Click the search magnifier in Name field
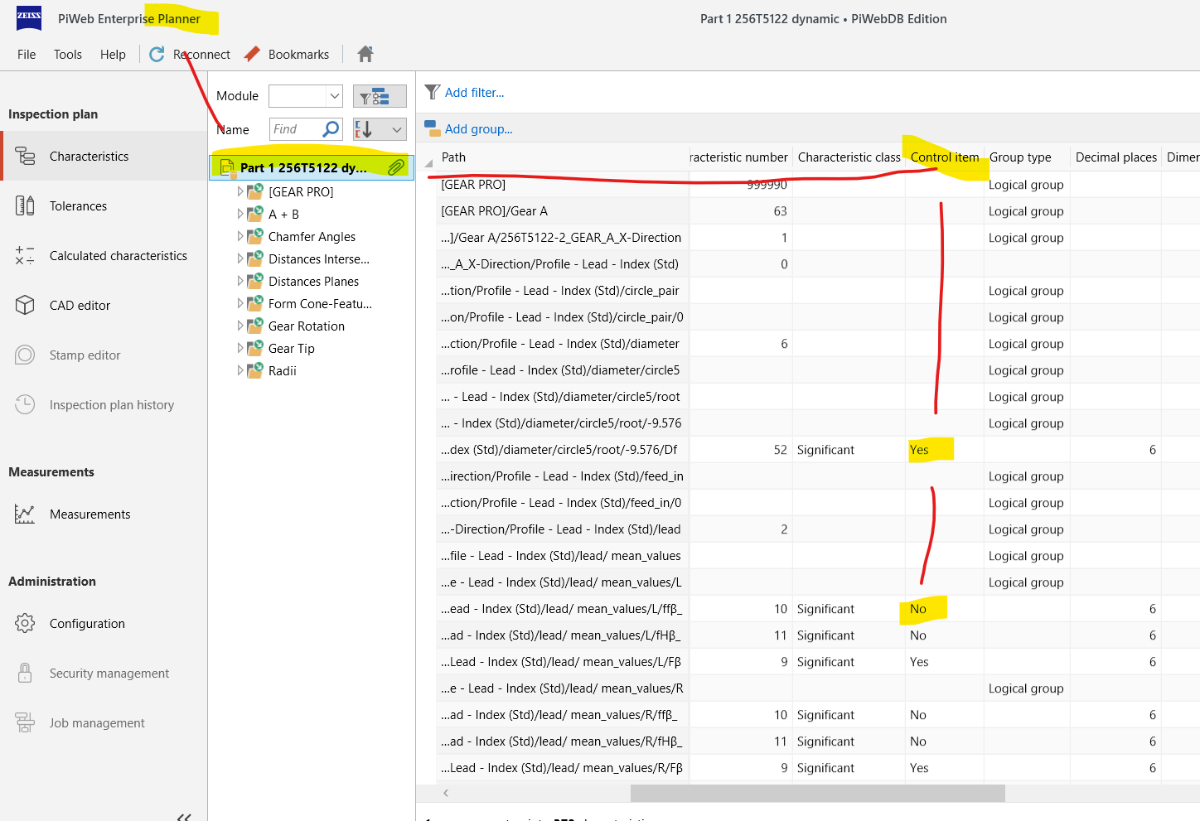The image size is (1200, 821). point(331,129)
